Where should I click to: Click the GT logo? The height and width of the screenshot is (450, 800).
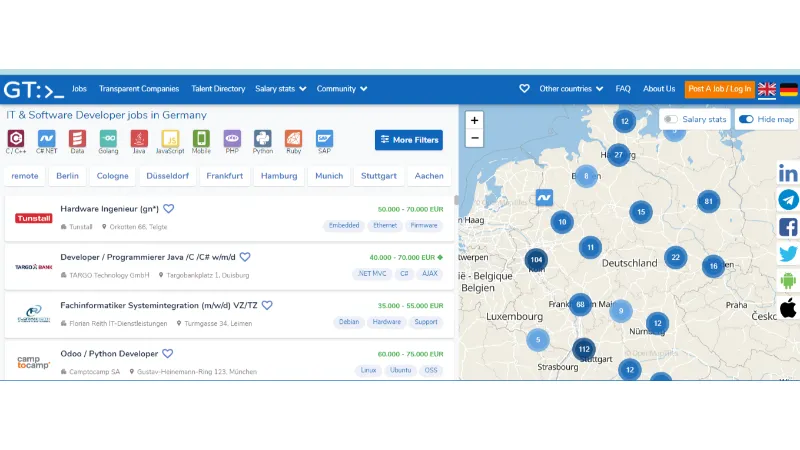pos(34,90)
